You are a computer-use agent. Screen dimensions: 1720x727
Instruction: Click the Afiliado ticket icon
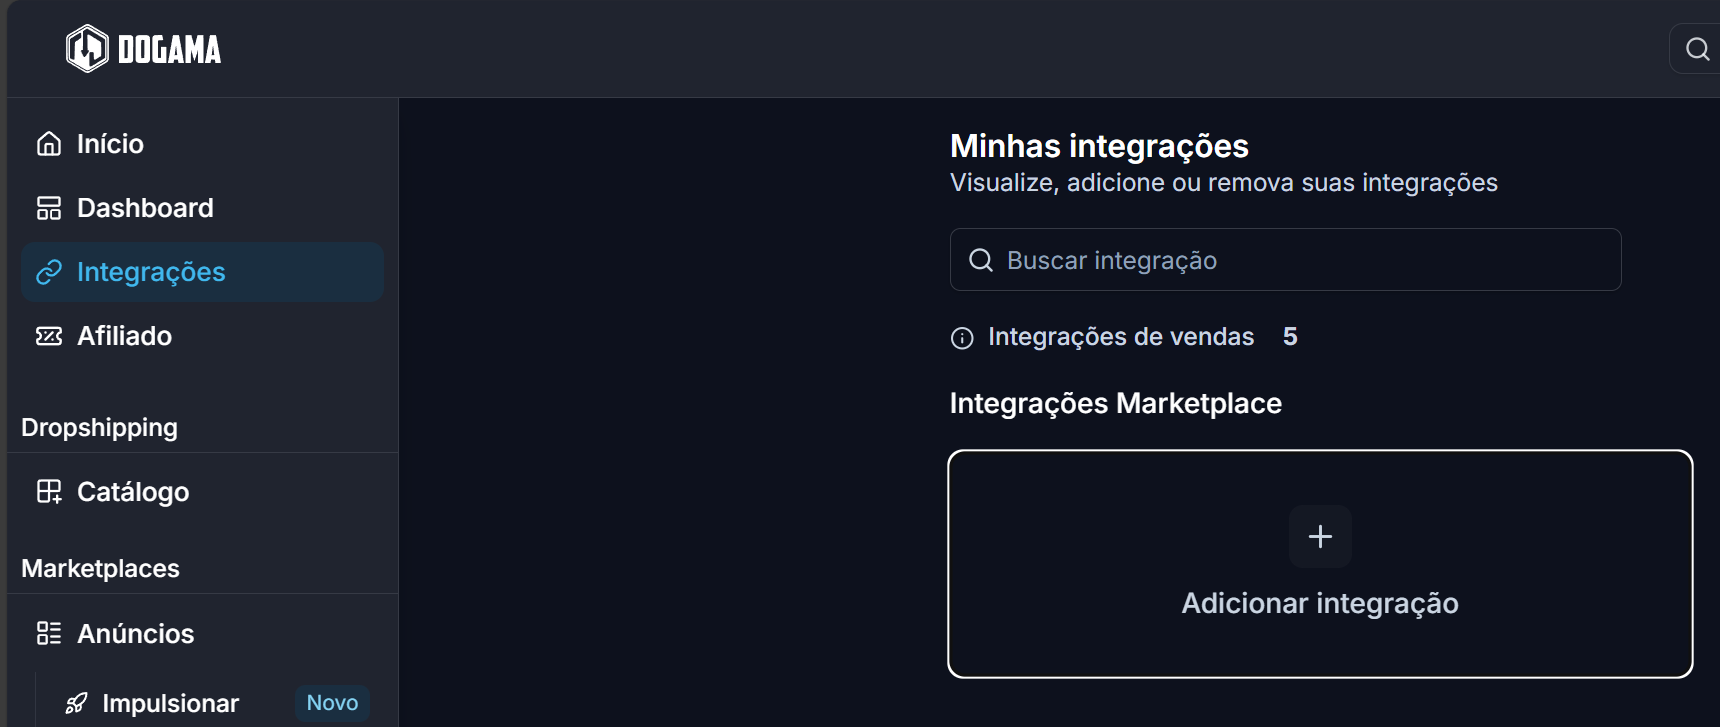(49, 336)
